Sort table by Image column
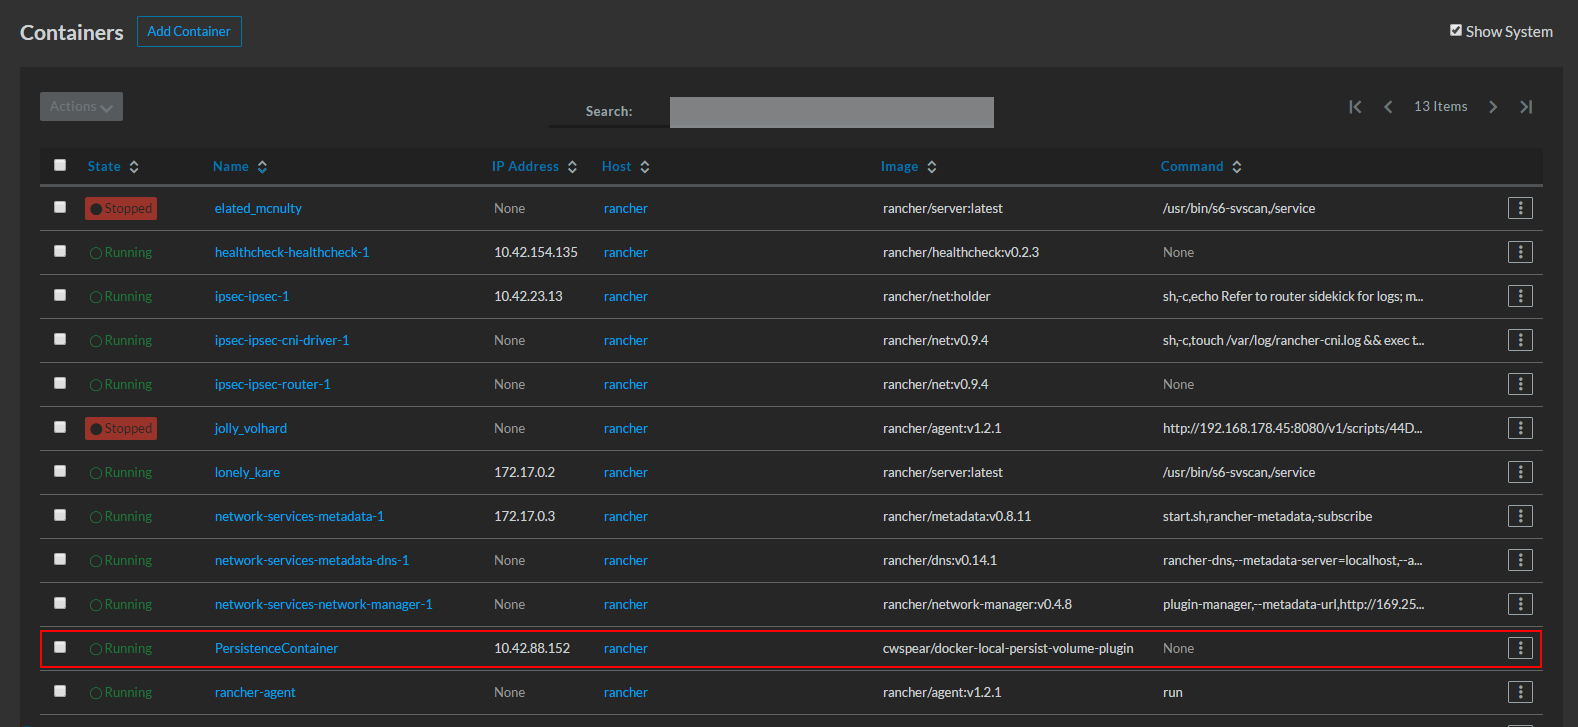This screenshot has height=727, width=1578. (908, 167)
